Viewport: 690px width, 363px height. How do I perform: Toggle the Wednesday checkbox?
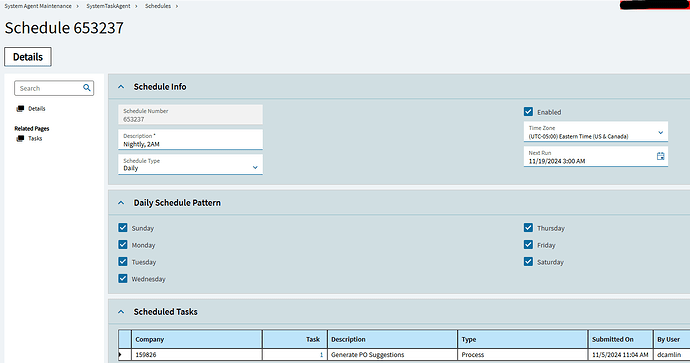[x=123, y=279]
